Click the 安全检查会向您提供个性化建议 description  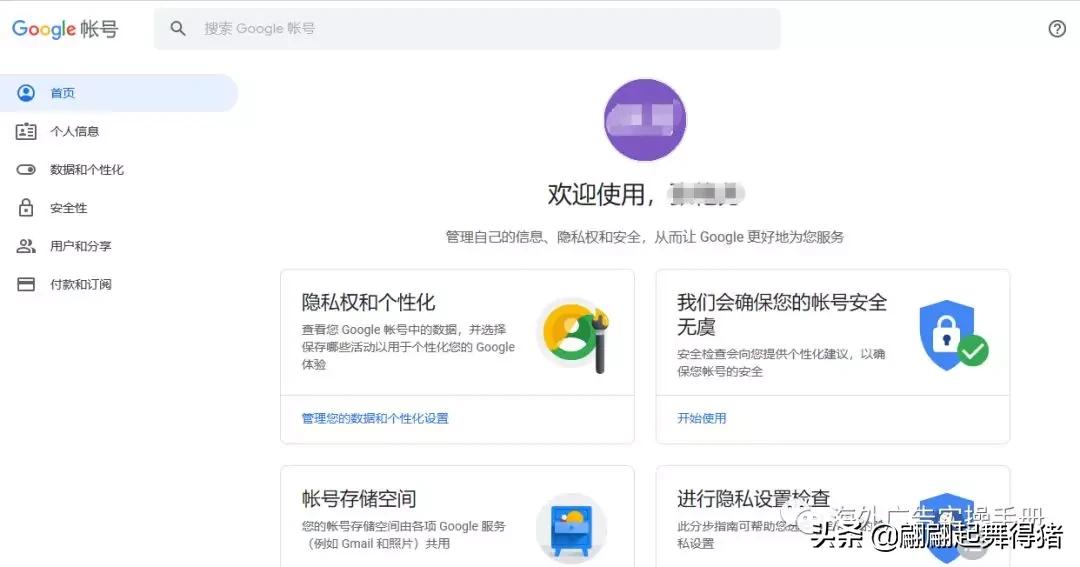pos(781,362)
